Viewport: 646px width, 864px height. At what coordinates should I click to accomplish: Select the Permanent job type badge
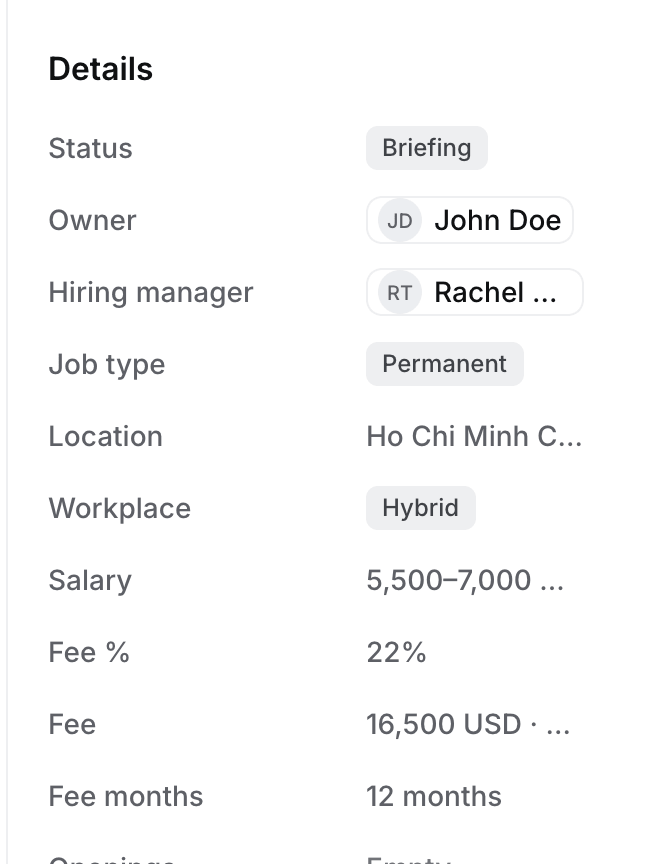click(x=445, y=364)
